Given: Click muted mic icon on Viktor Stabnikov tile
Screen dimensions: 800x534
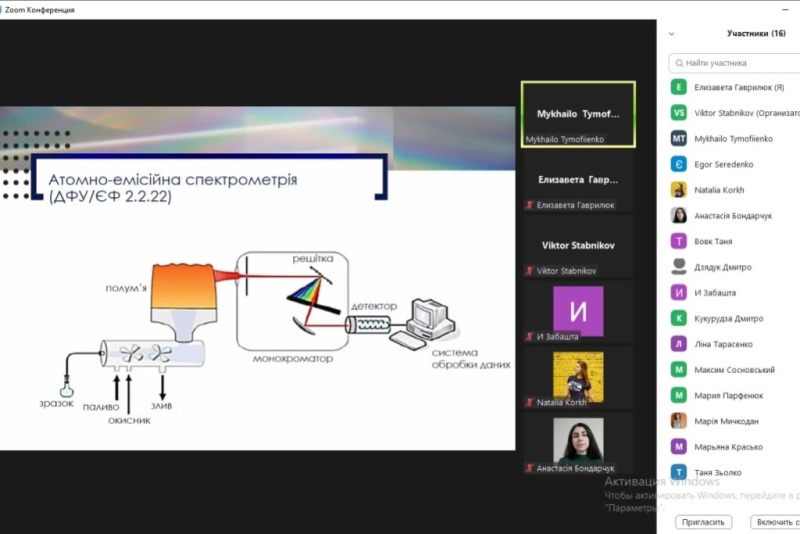Looking at the screenshot, I should click(x=530, y=271).
